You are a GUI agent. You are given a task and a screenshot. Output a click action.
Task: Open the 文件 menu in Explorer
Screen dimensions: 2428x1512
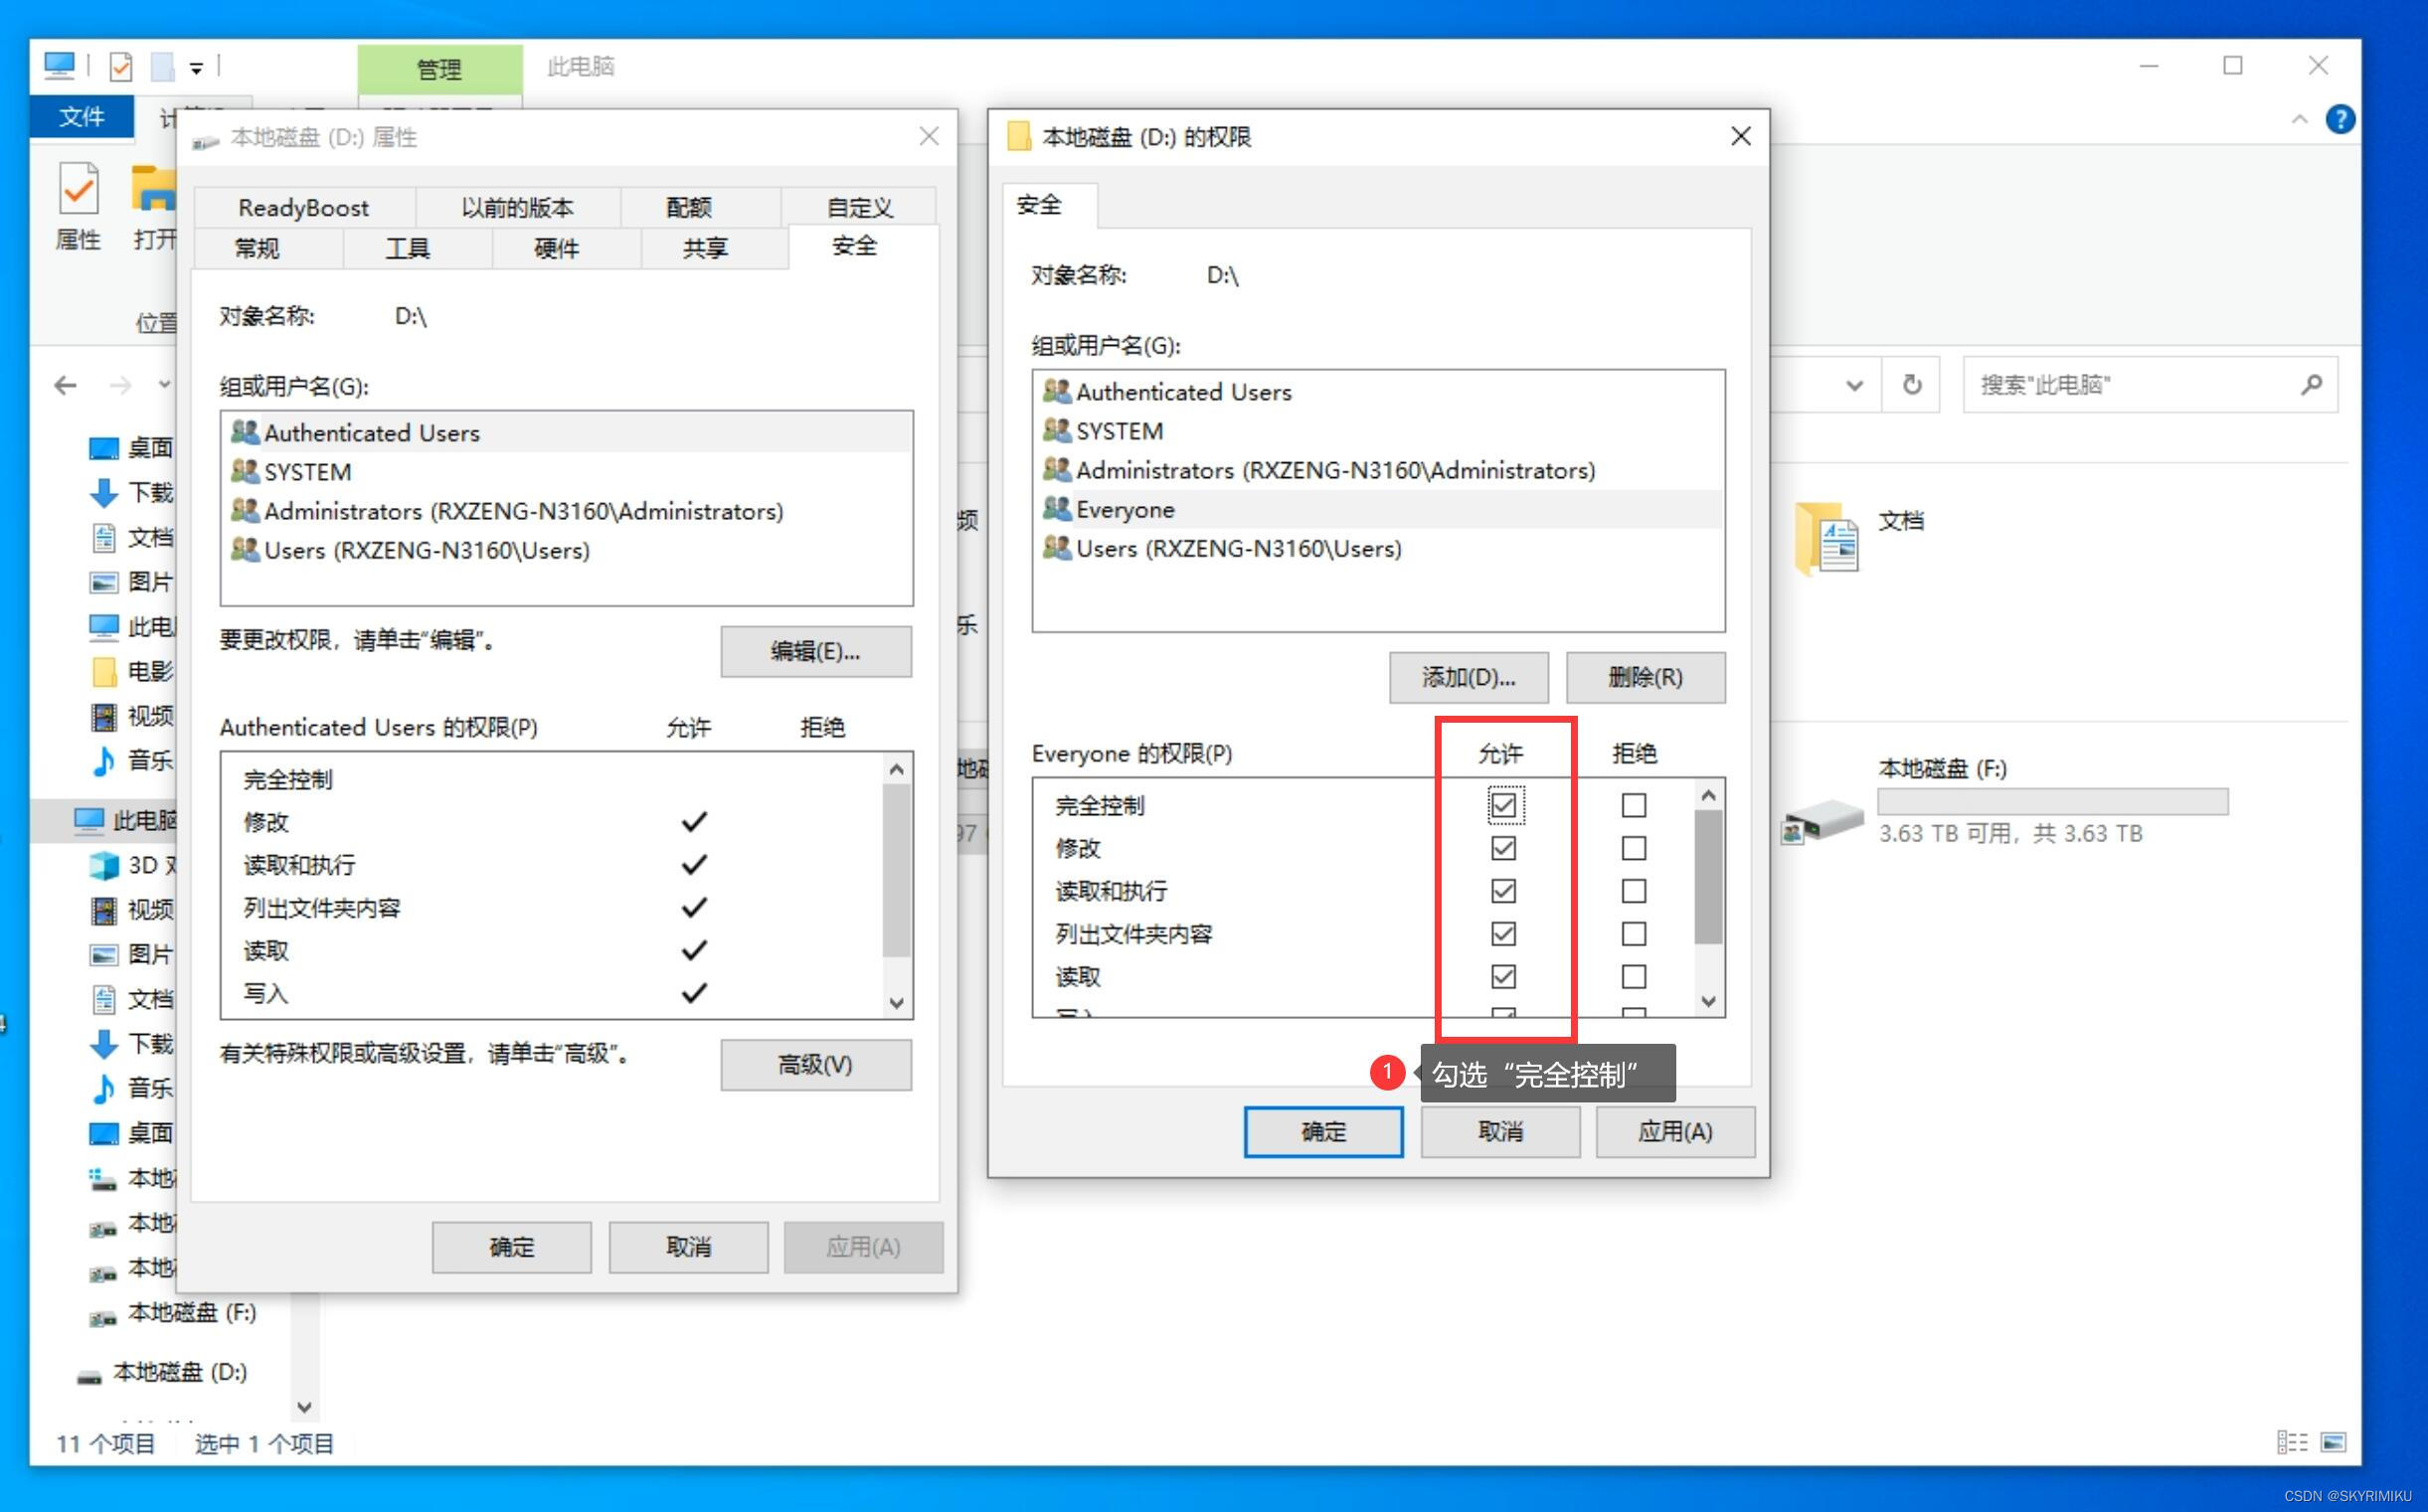81,117
